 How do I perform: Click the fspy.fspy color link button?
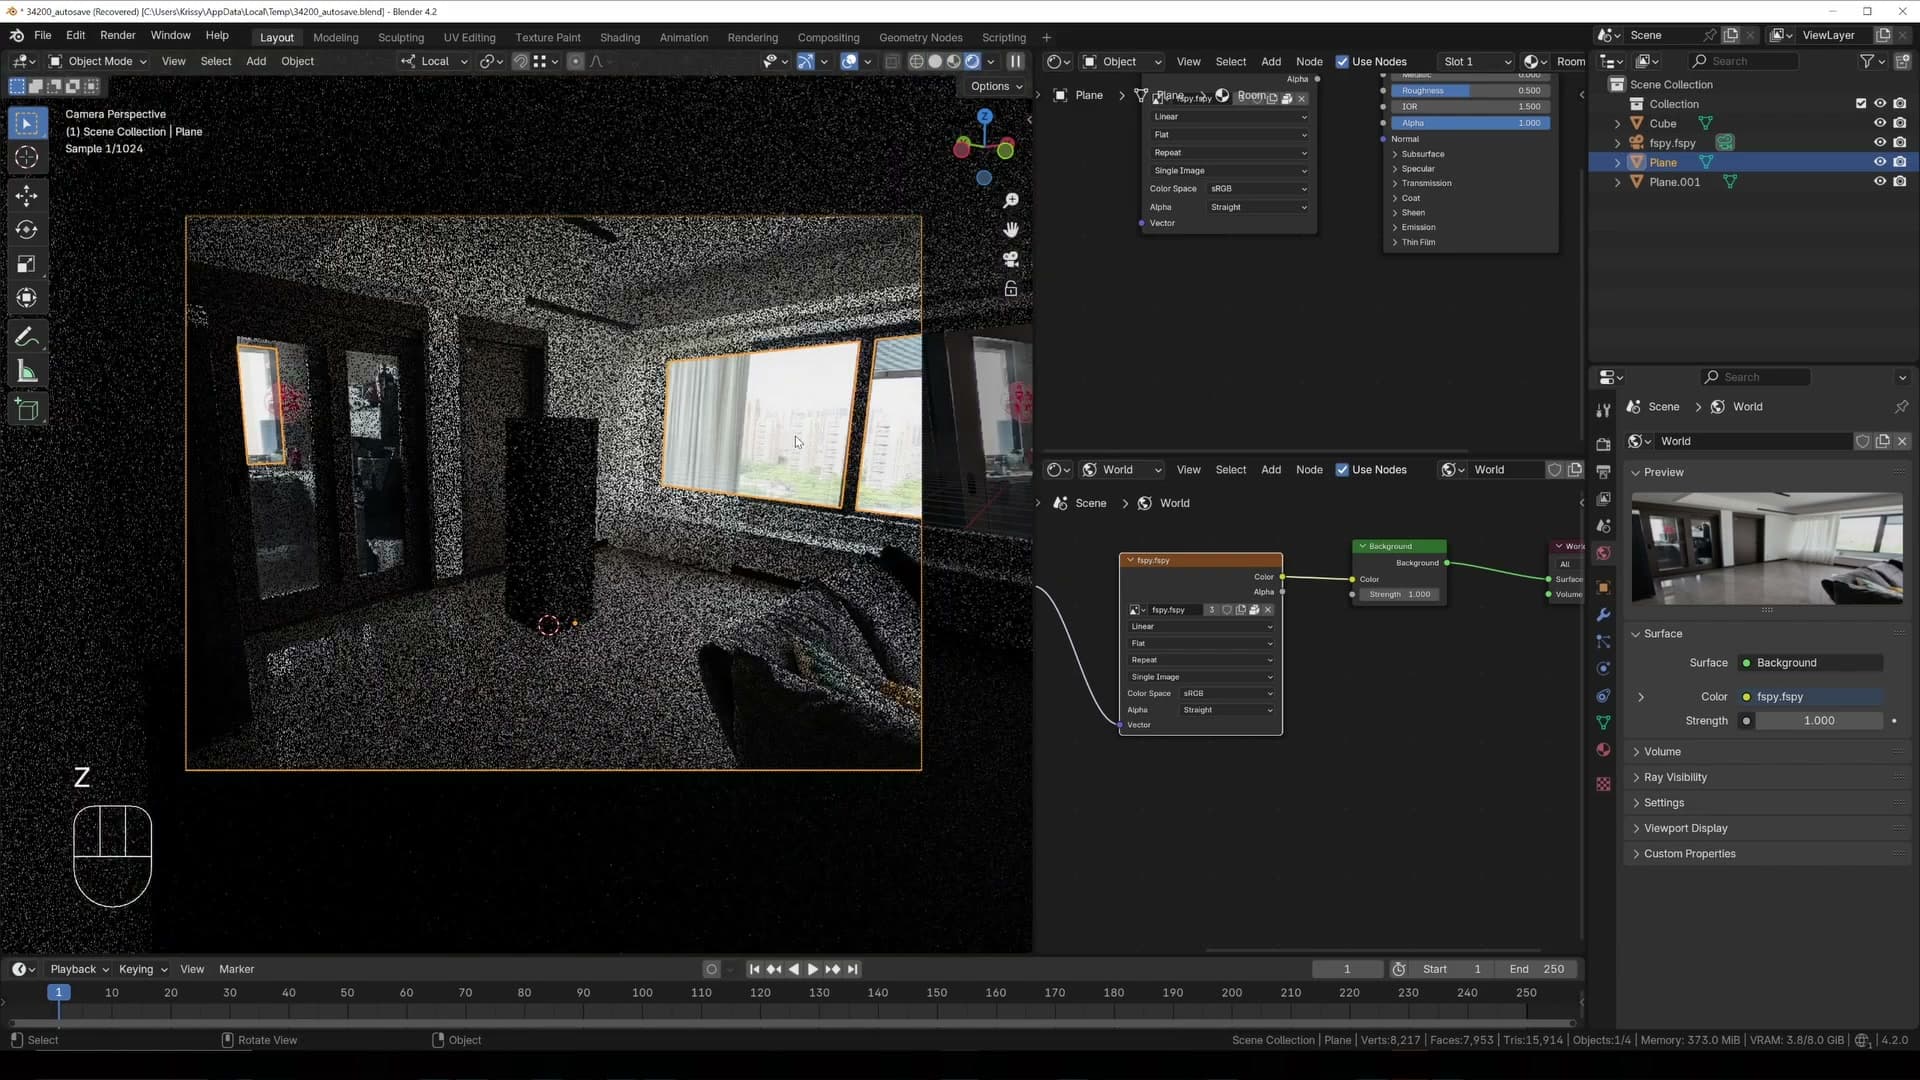tap(1810, 697)
